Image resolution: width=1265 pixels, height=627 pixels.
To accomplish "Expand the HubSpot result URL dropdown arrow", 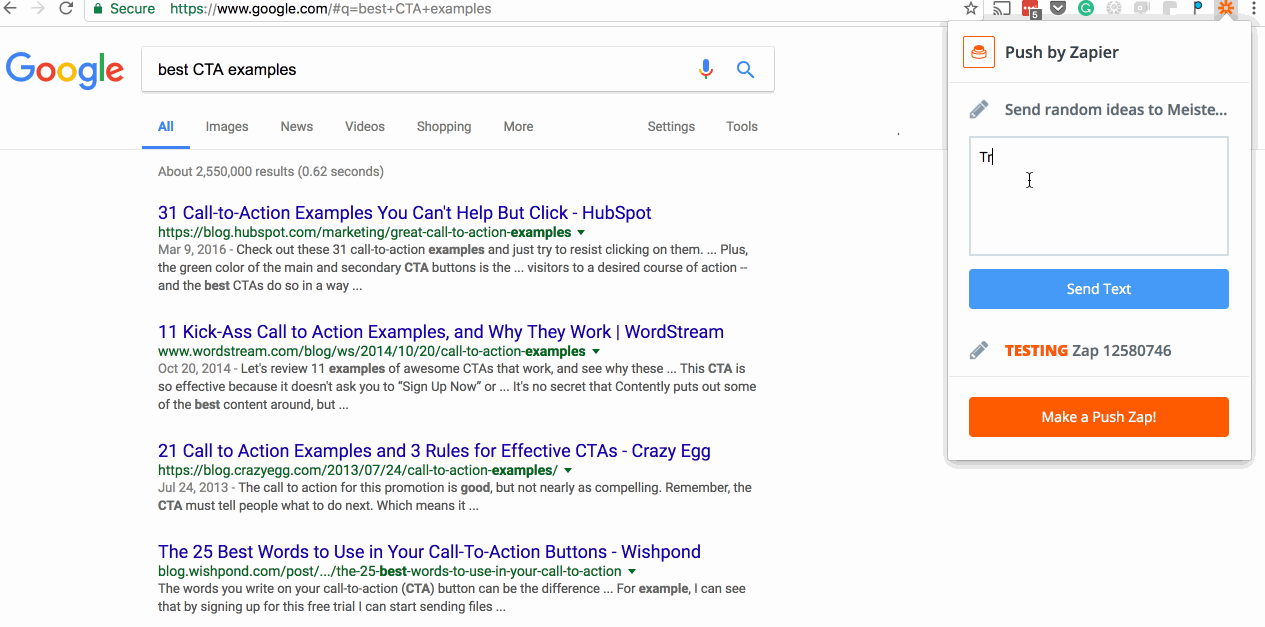I will pos(581,232).
